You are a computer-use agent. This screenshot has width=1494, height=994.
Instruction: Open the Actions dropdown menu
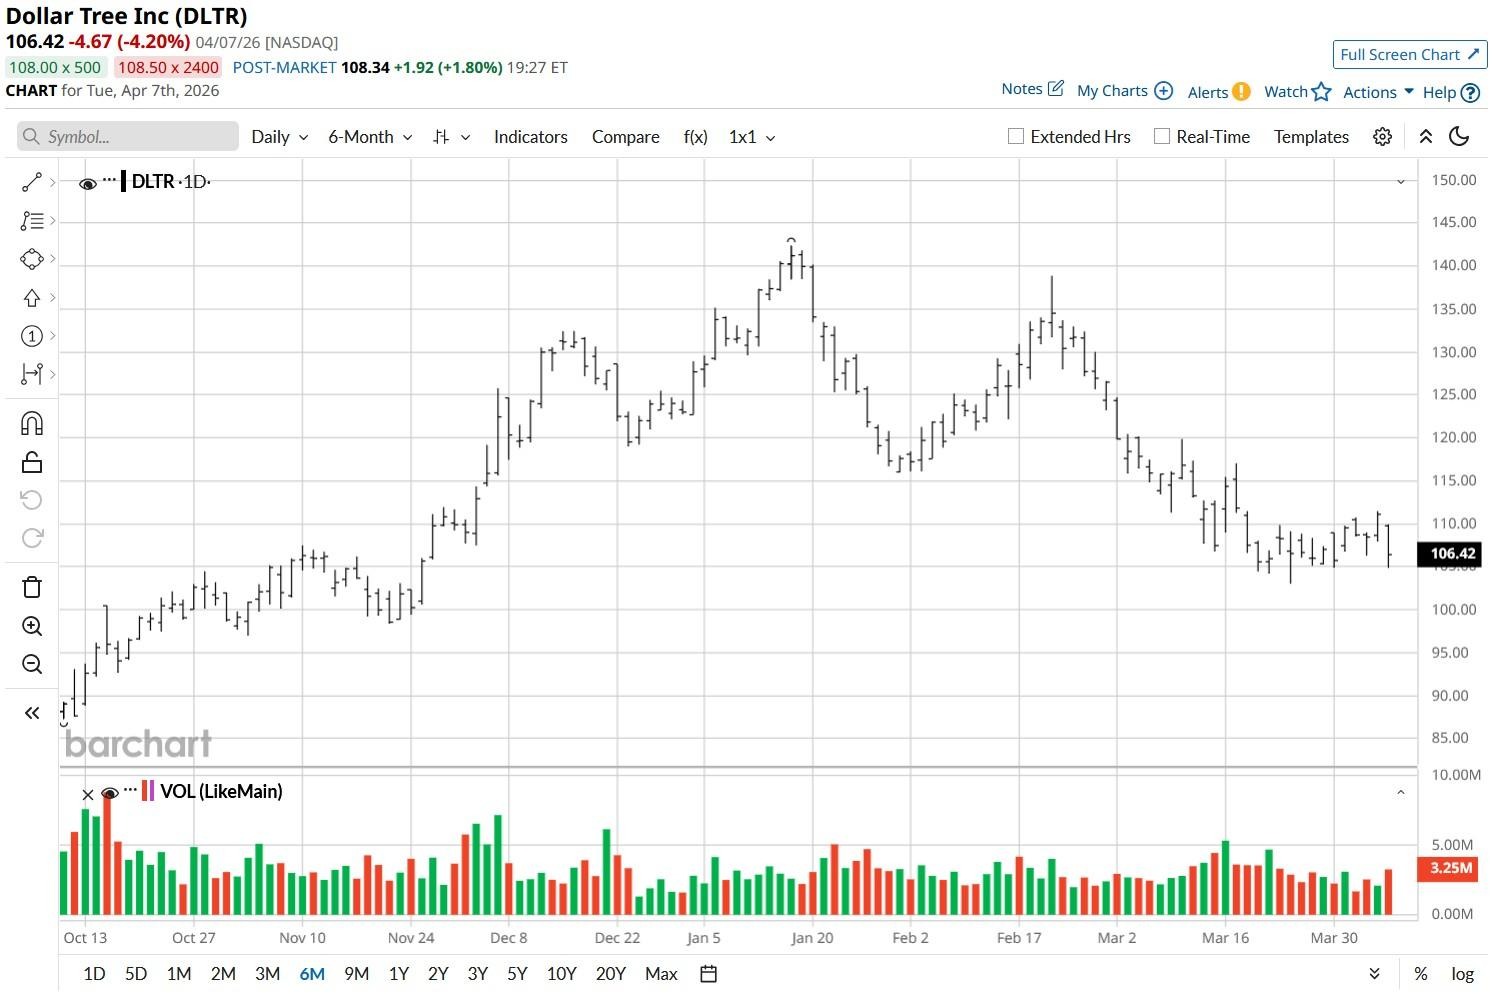[x=1377, y=92]
